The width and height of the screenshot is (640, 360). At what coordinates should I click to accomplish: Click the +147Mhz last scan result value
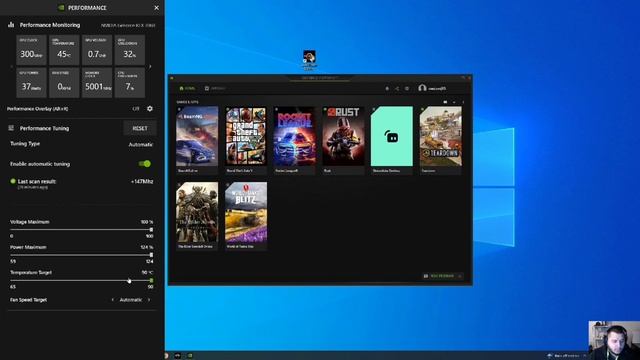coord(142,182)
